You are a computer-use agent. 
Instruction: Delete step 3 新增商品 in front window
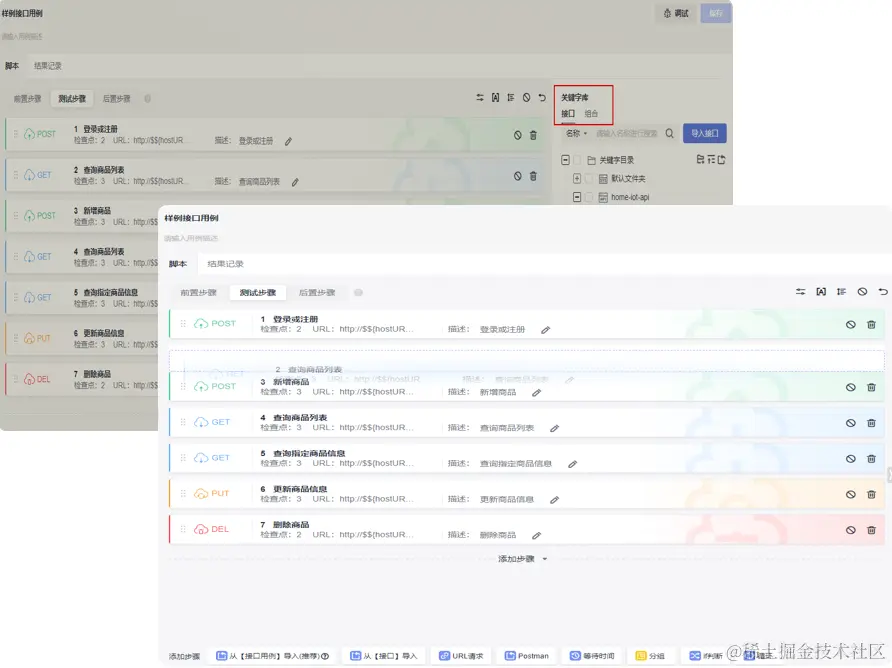click(x=871, y=387)
